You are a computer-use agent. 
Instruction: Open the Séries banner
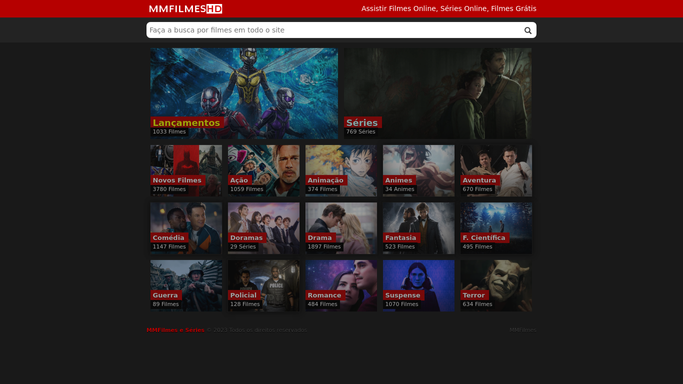pyautogui.click(x=438, y=94)
